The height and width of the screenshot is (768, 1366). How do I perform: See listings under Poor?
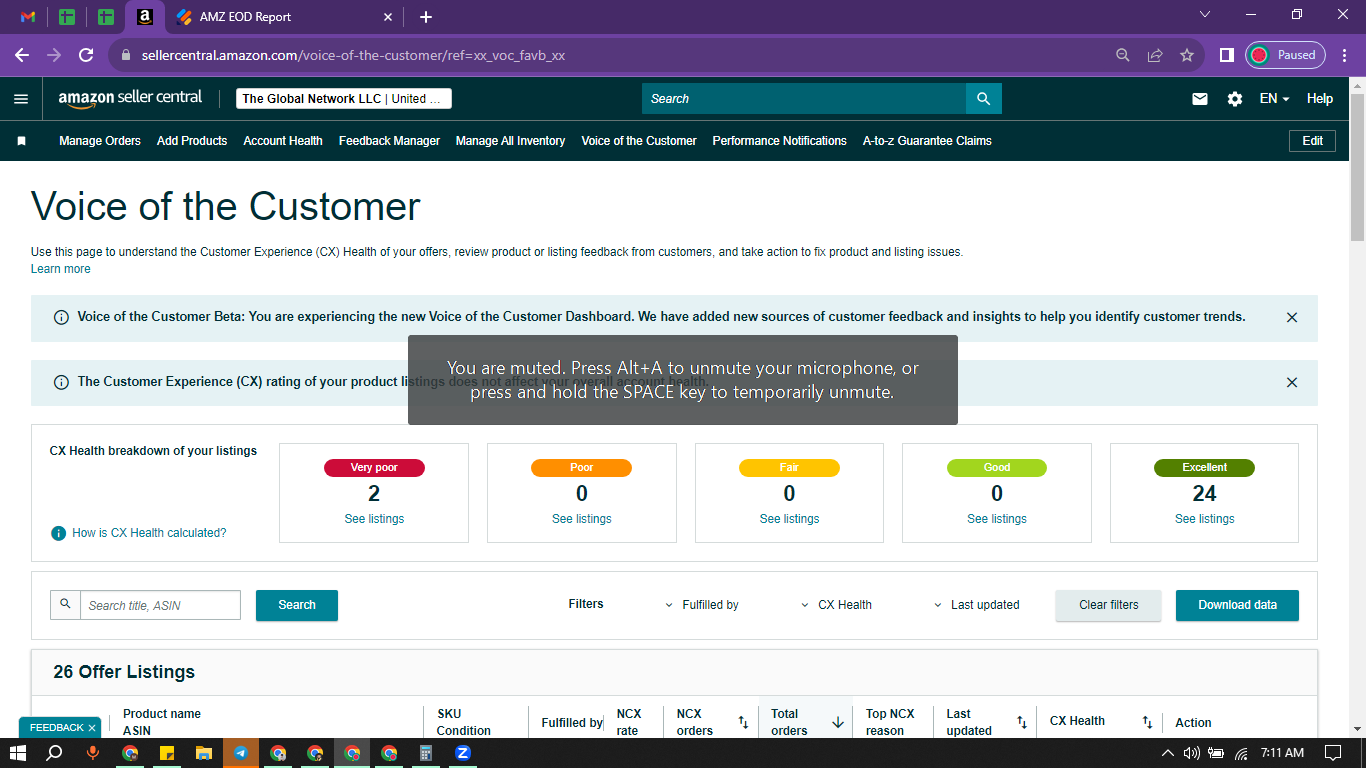pyautogui.click(x=582, y=519)
